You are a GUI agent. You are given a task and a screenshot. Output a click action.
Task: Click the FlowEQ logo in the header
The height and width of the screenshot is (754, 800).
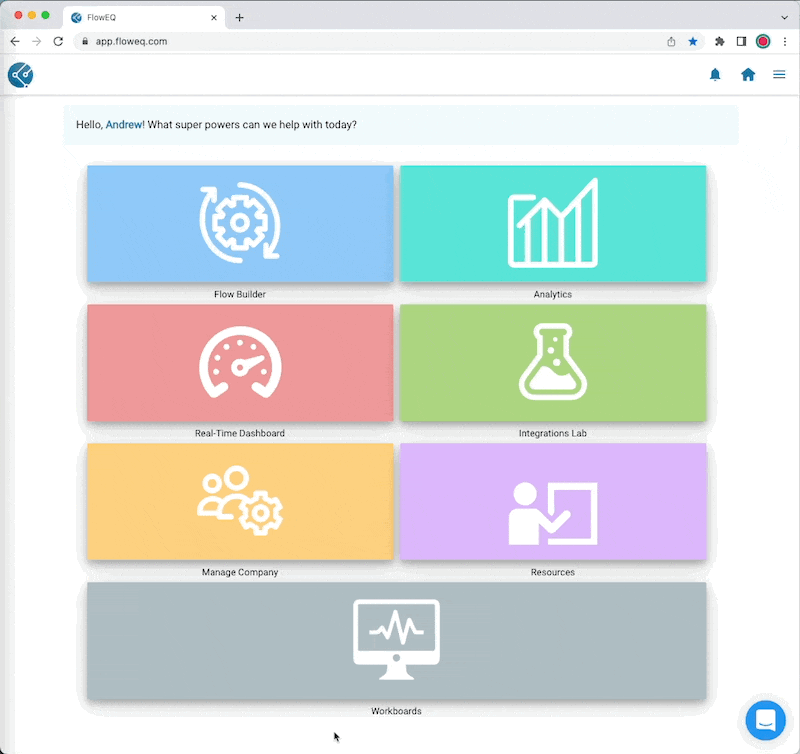click(x=20, y=74)
